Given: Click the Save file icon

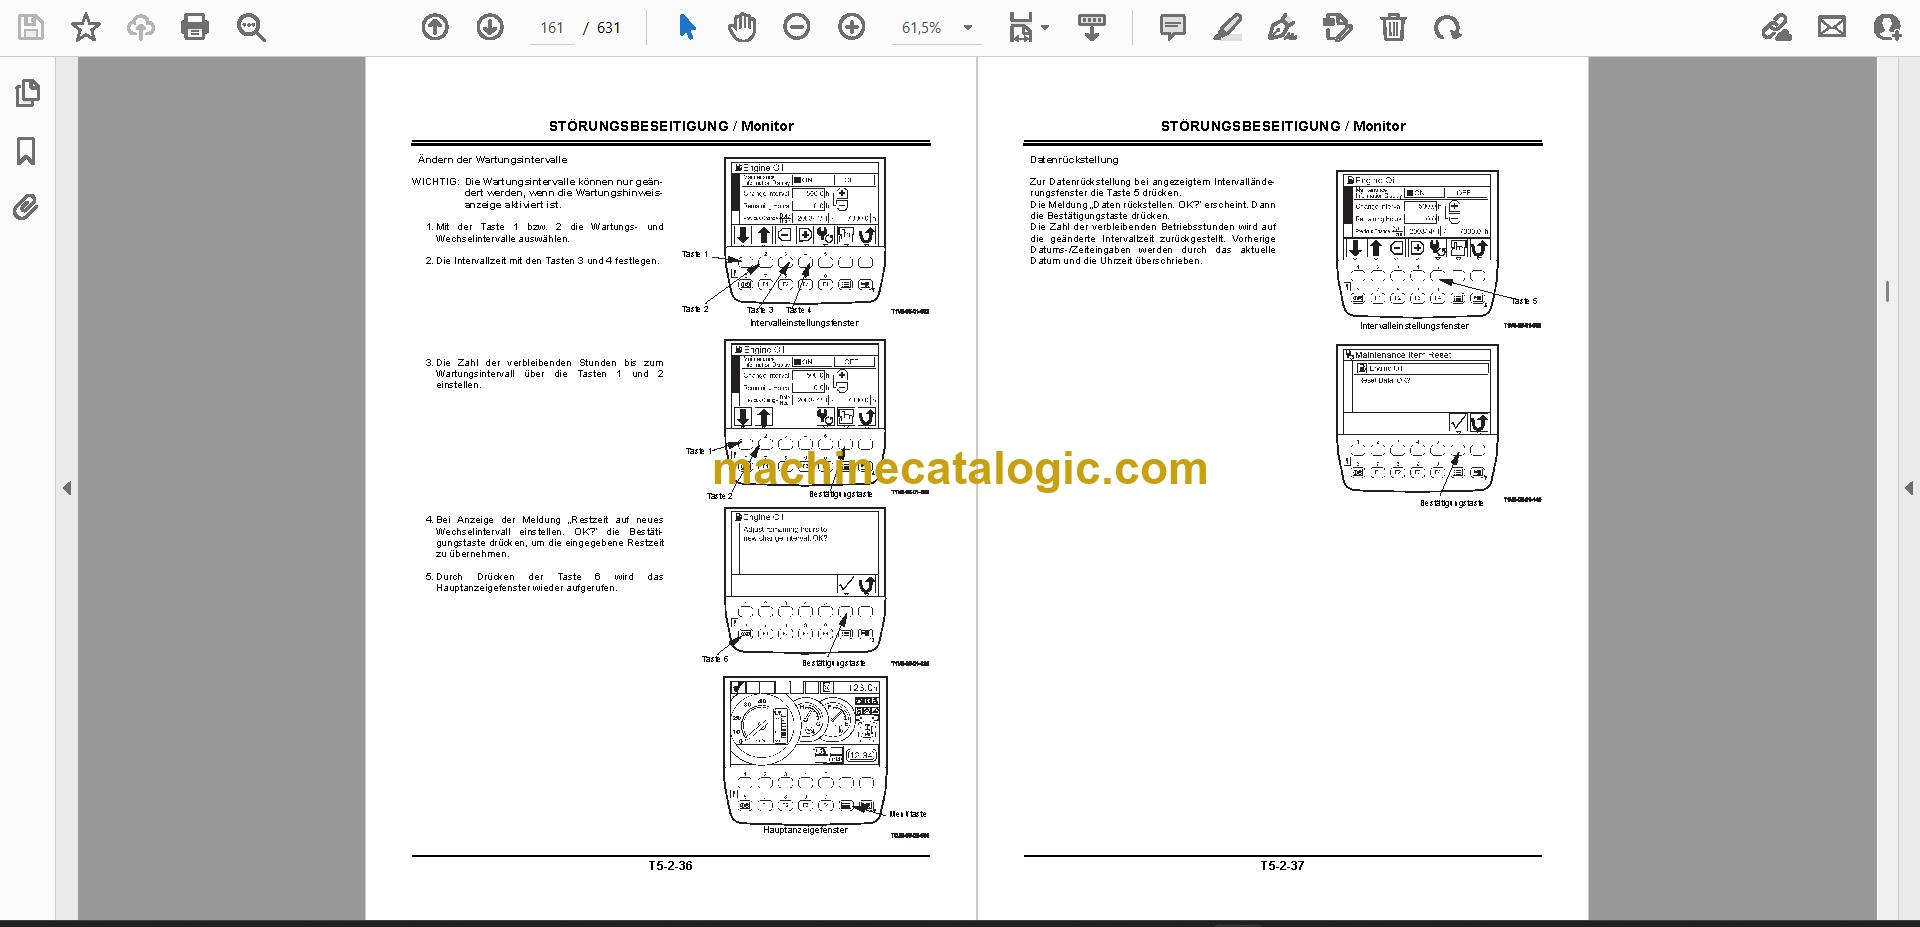Looking at the screenshot, I should [x=31, y=27].
